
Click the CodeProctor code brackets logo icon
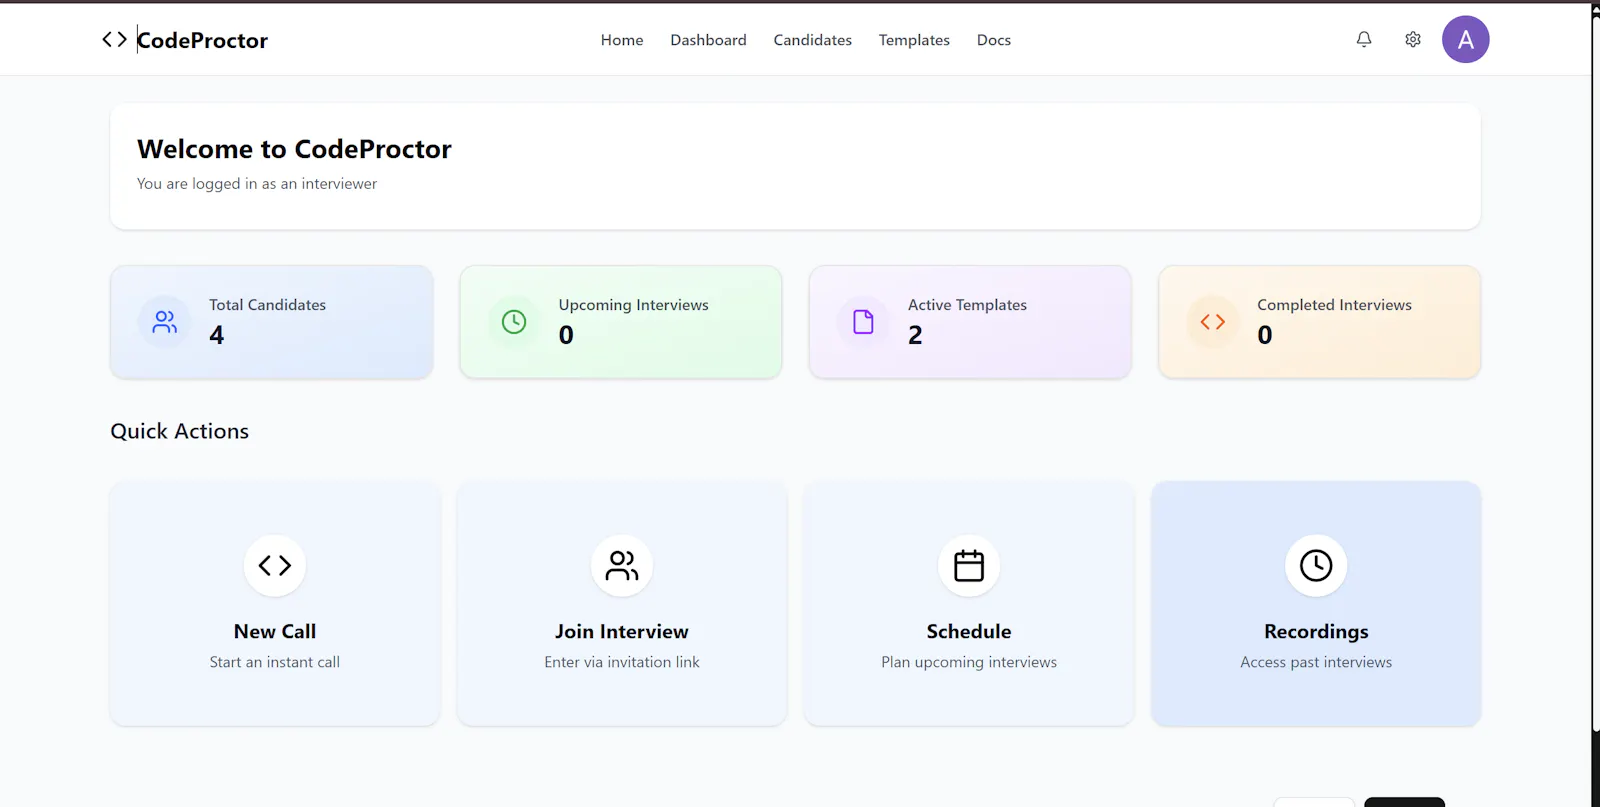114,40
